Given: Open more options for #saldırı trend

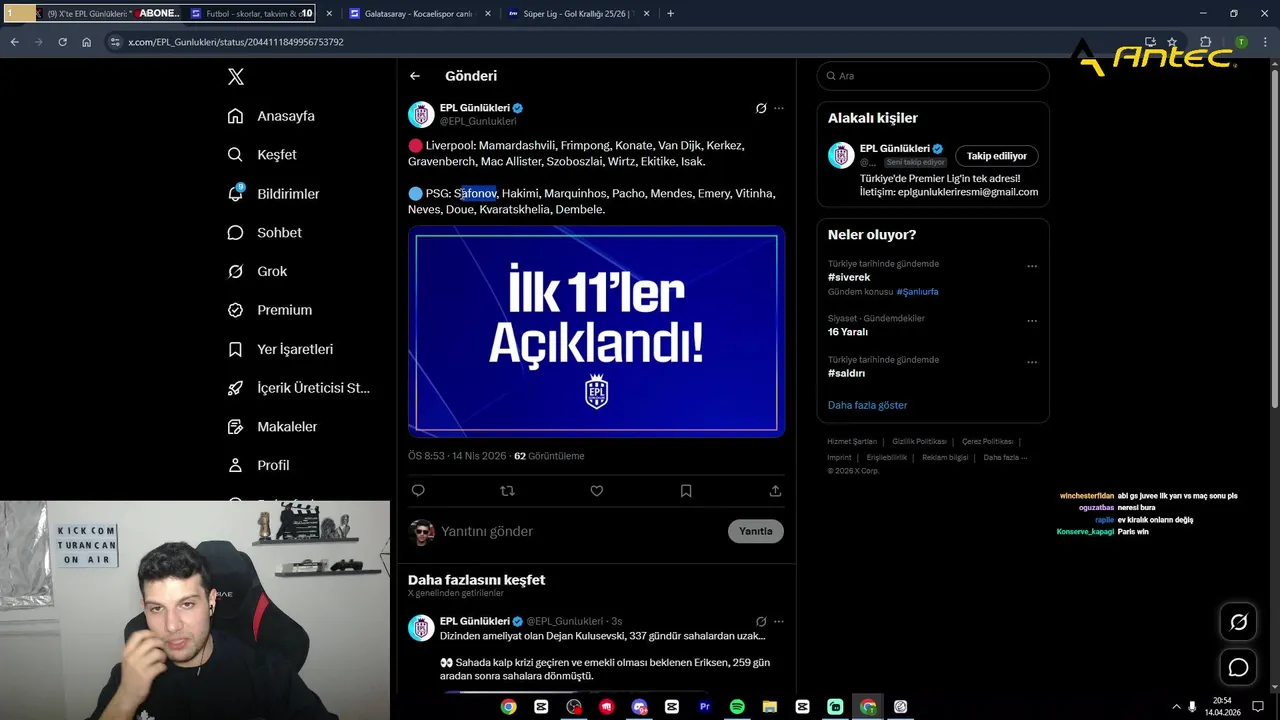Looking at the screenshot, I should [x=1032, y=363].
